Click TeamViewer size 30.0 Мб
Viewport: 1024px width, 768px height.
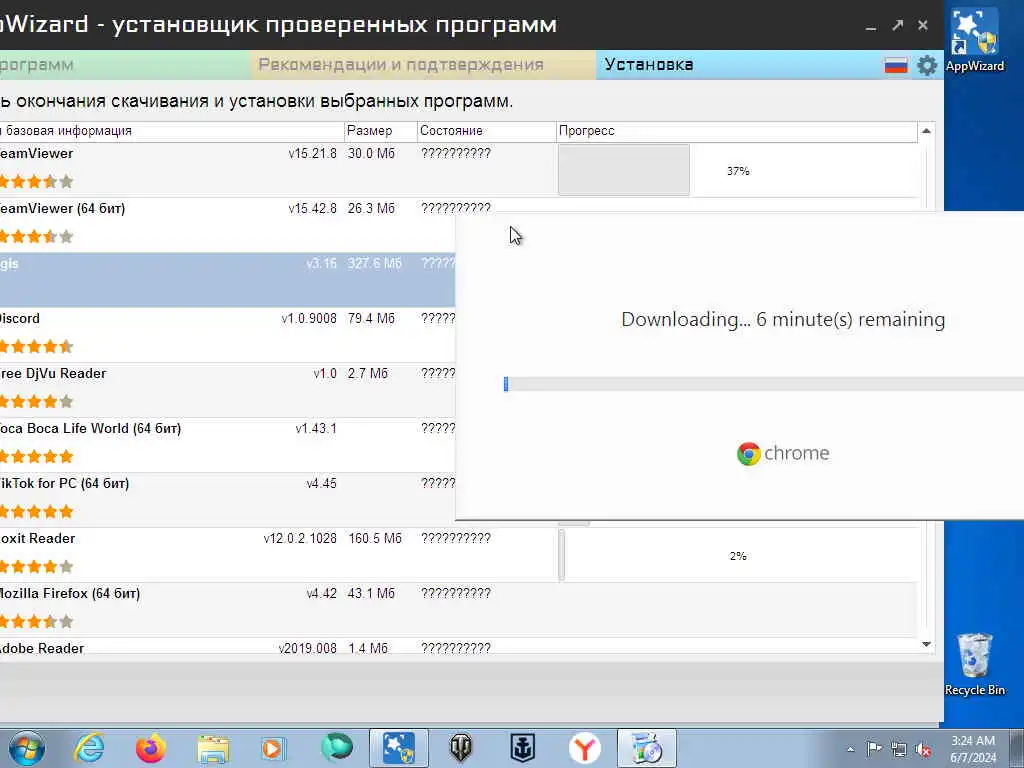pos(371,153)
